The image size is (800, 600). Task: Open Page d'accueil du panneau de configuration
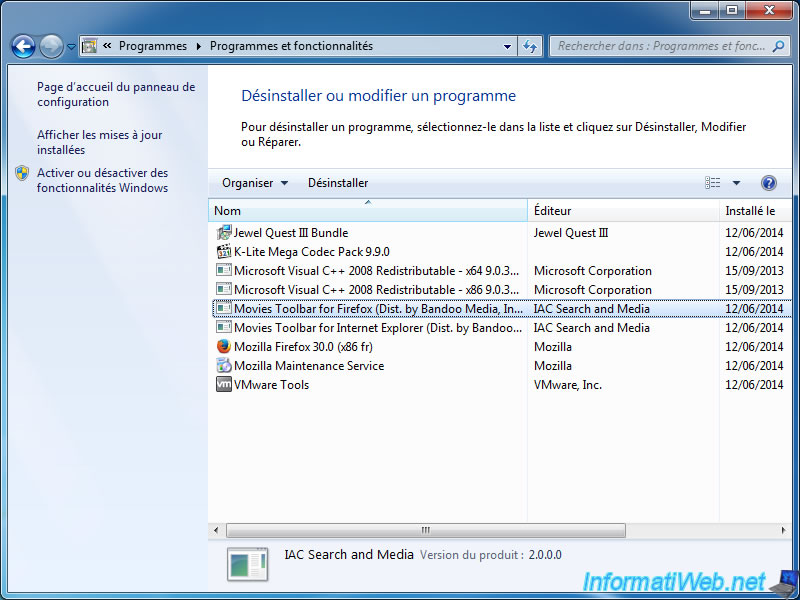[x=116, y=94]
